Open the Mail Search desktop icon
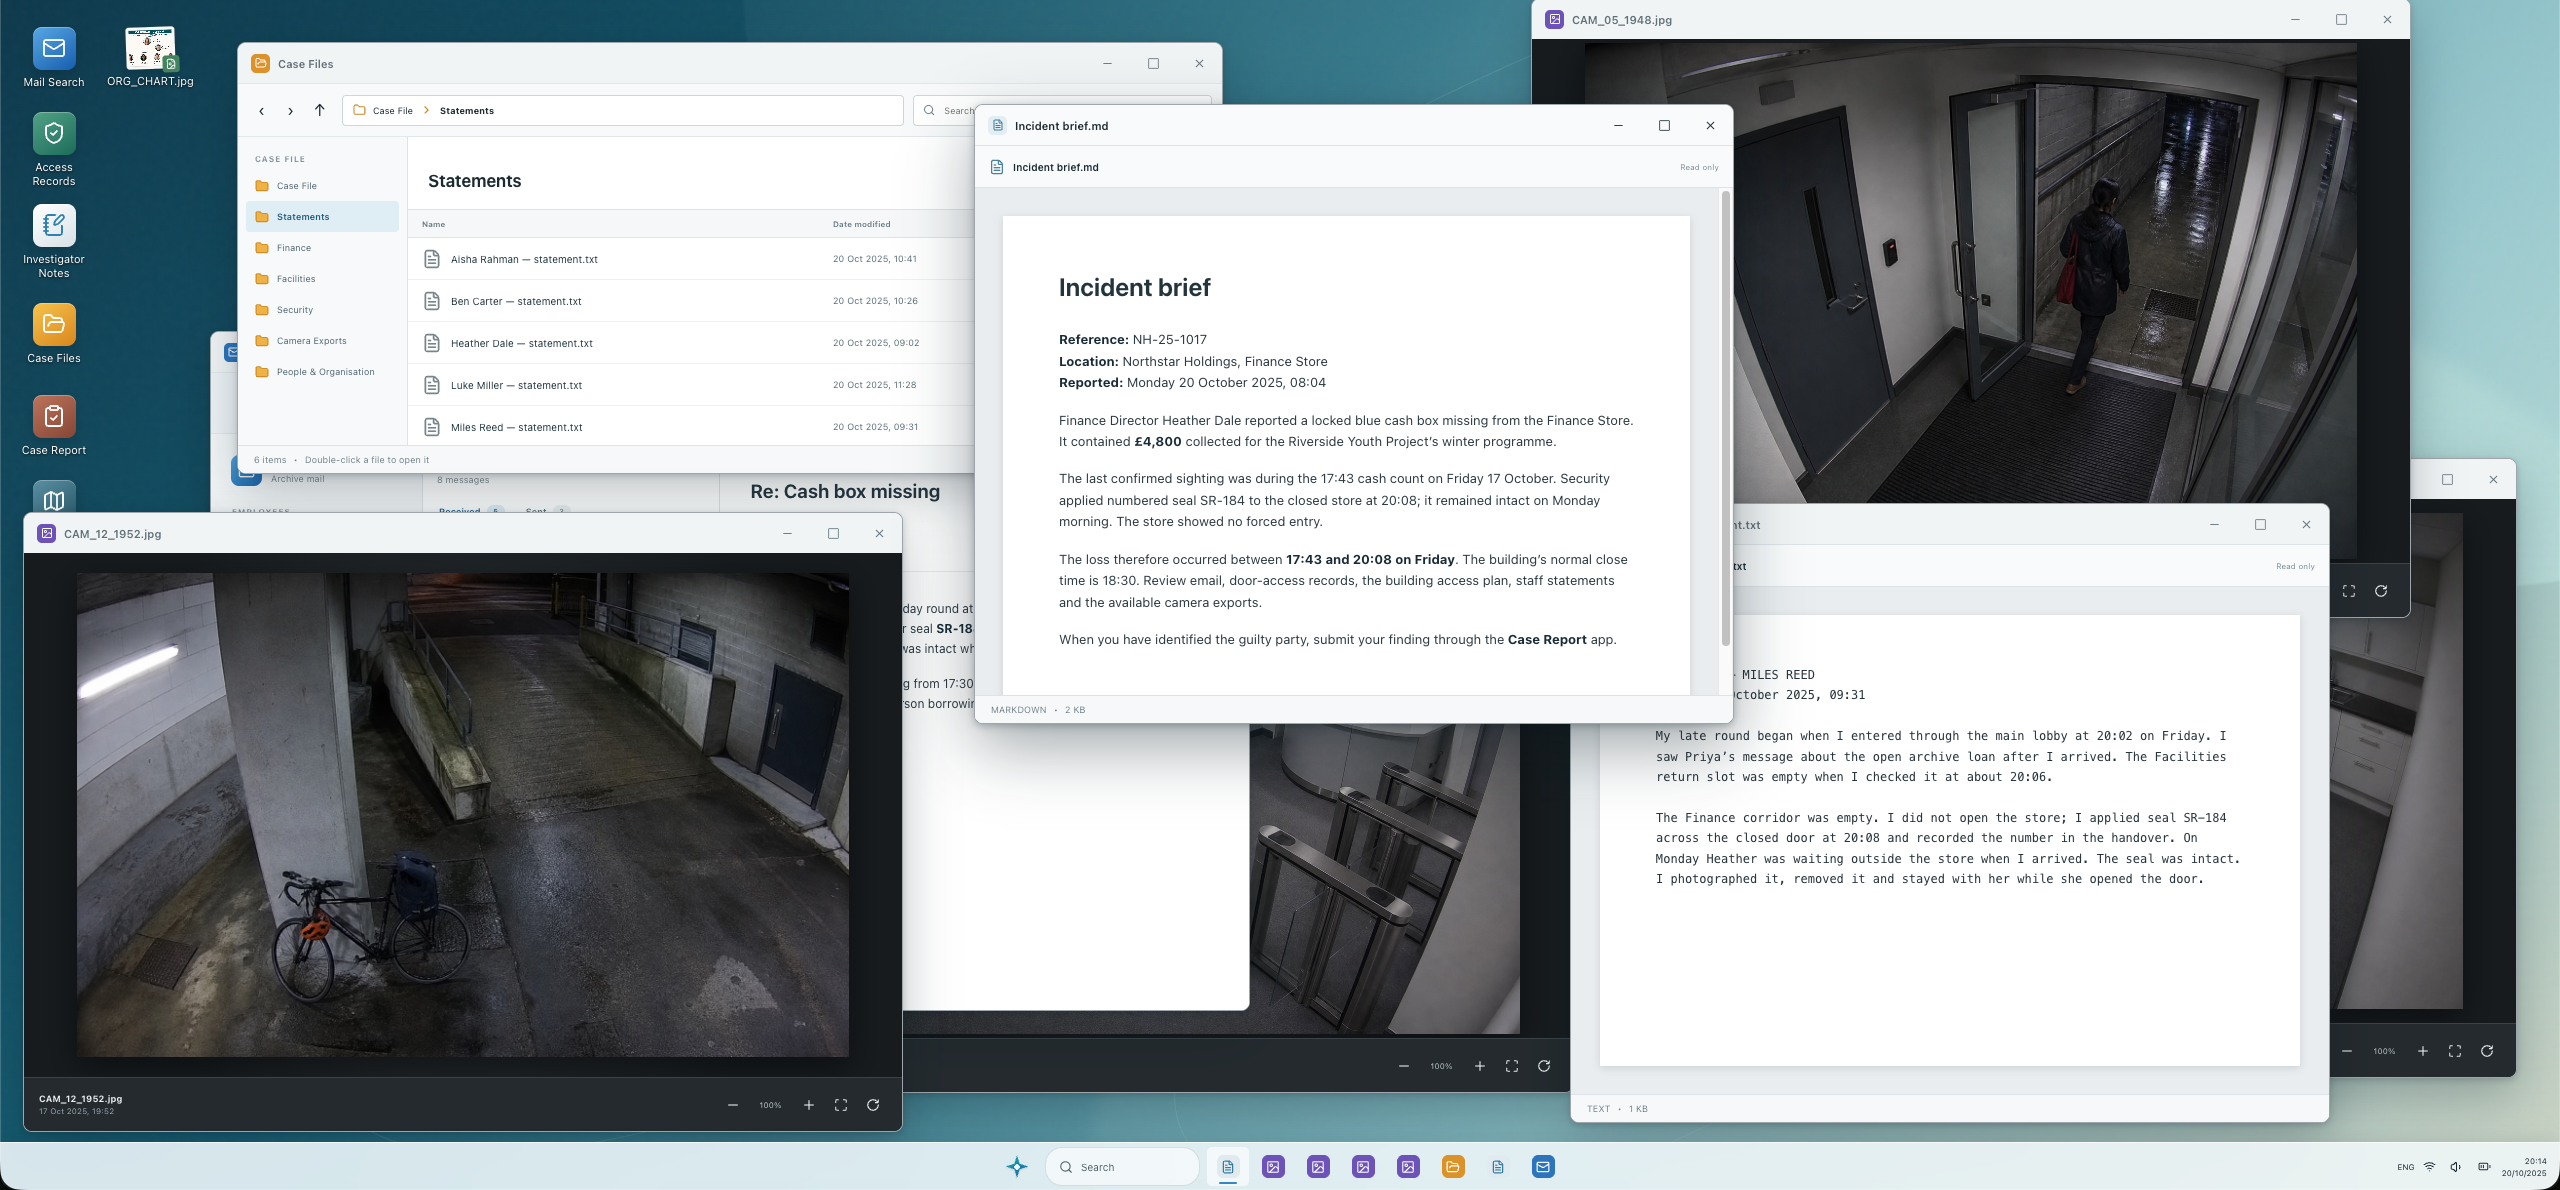 point(54,58)
